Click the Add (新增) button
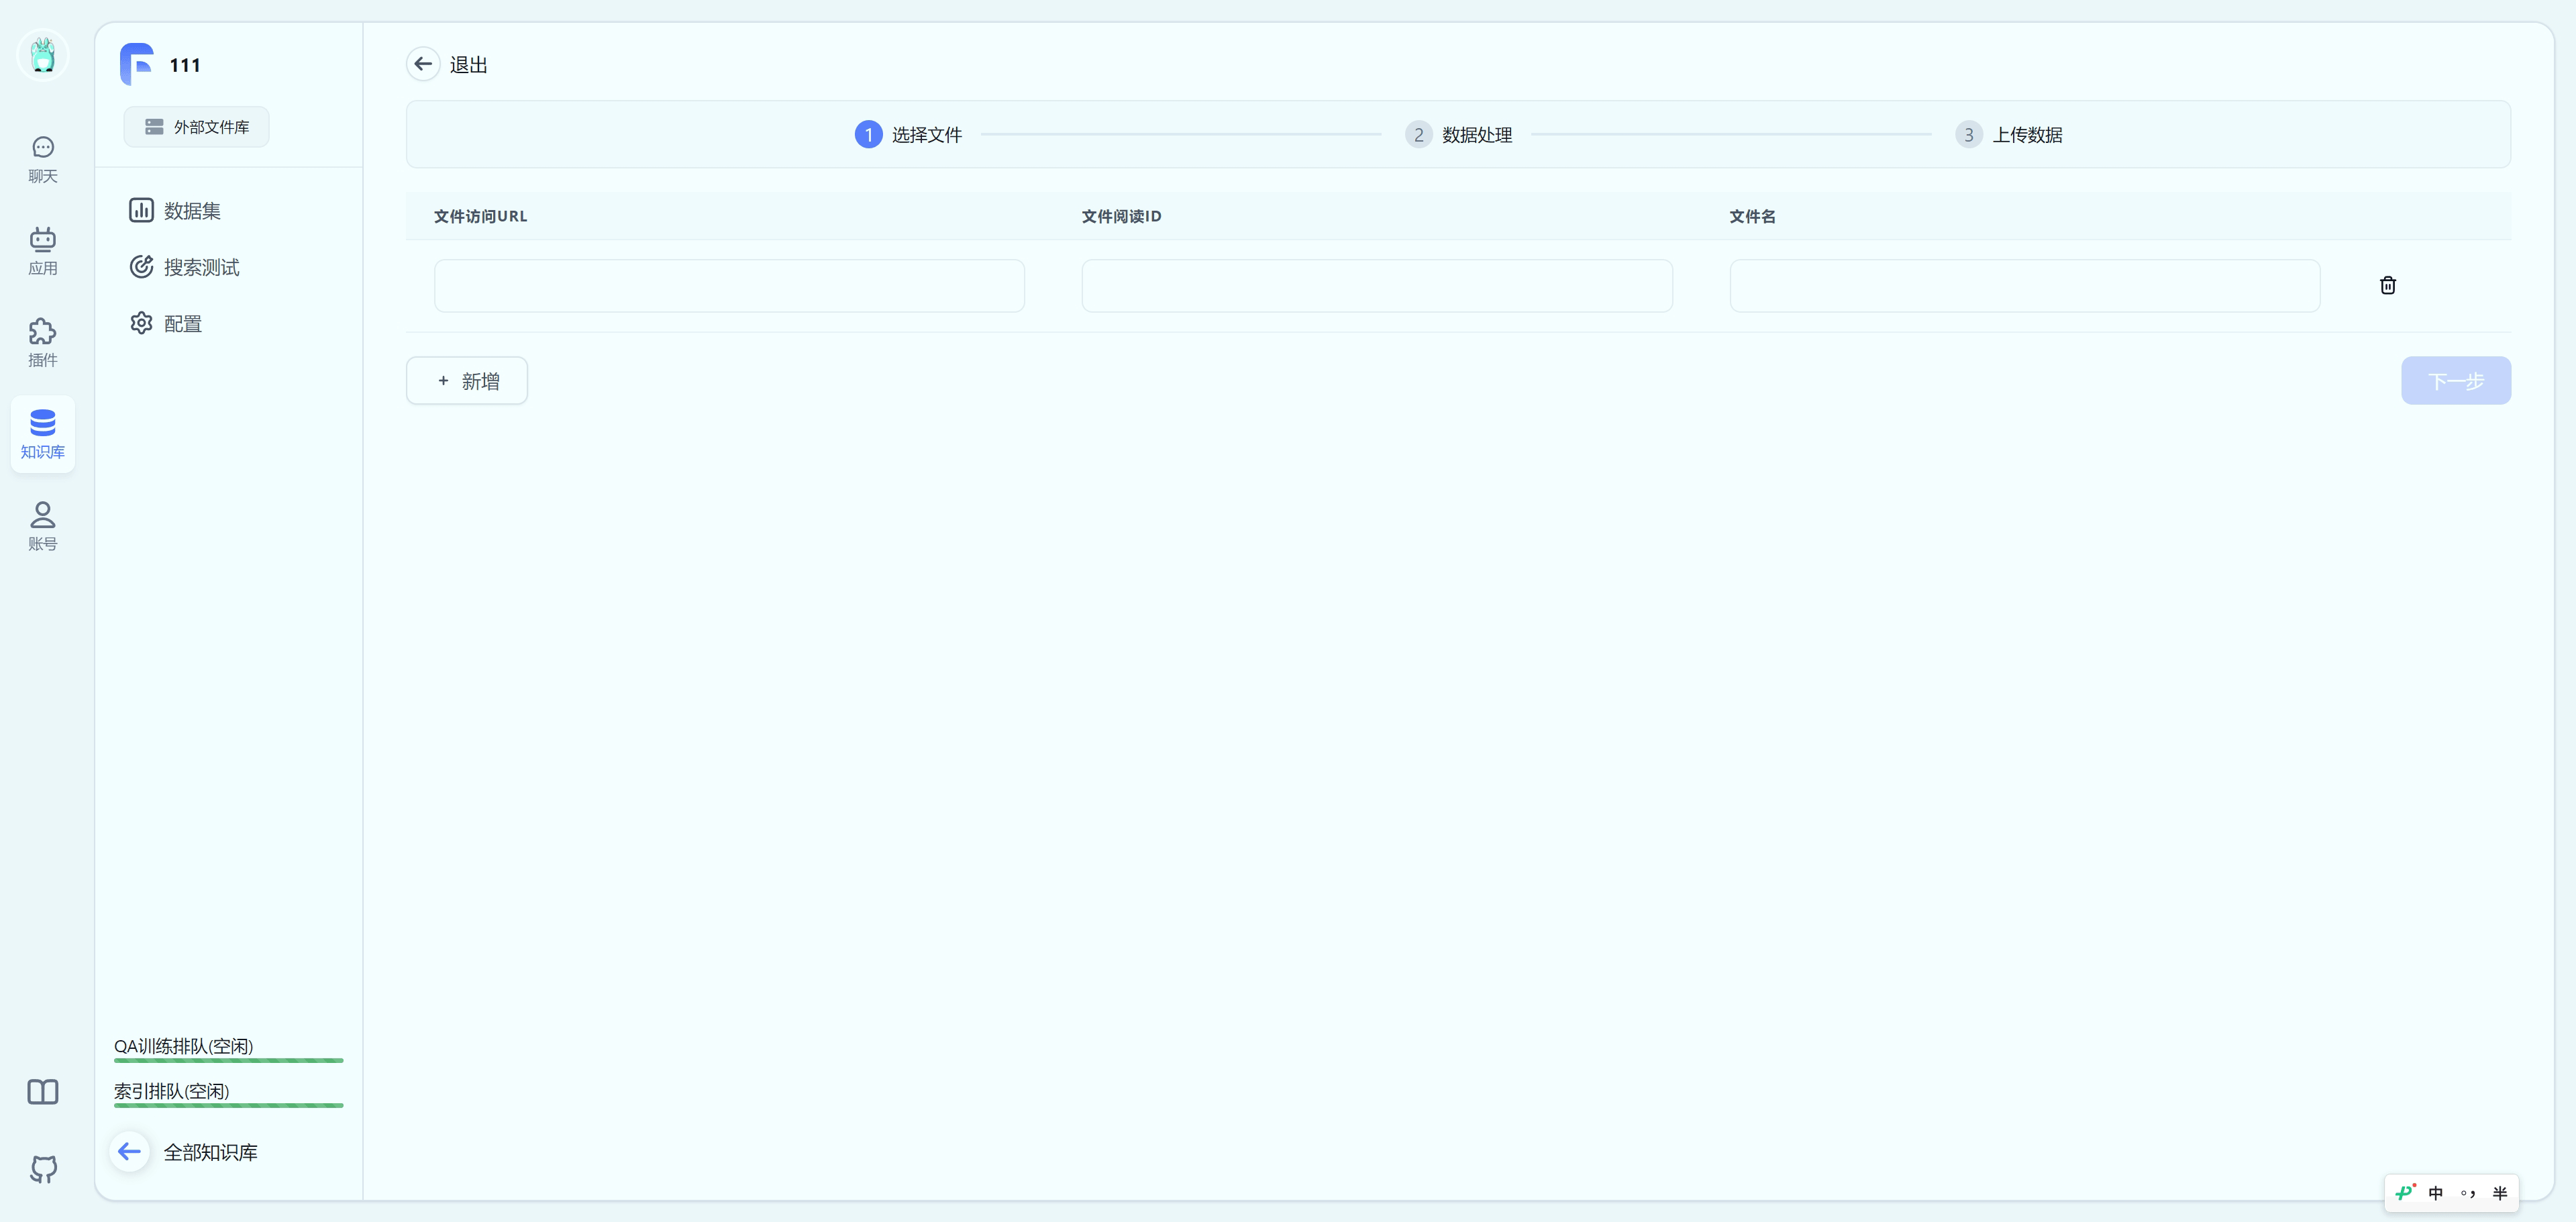The width and height of the screenshot is (2576, 1222). (467, 381)
